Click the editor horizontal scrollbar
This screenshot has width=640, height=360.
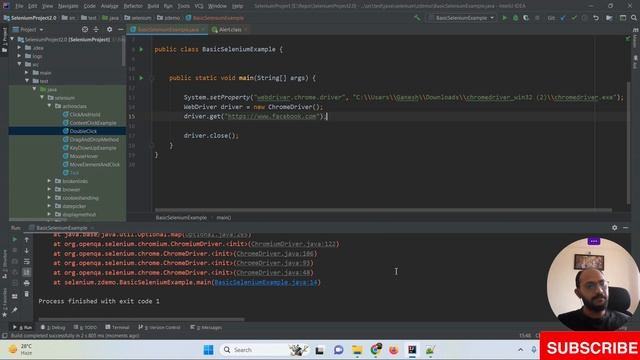pos(384,210)
